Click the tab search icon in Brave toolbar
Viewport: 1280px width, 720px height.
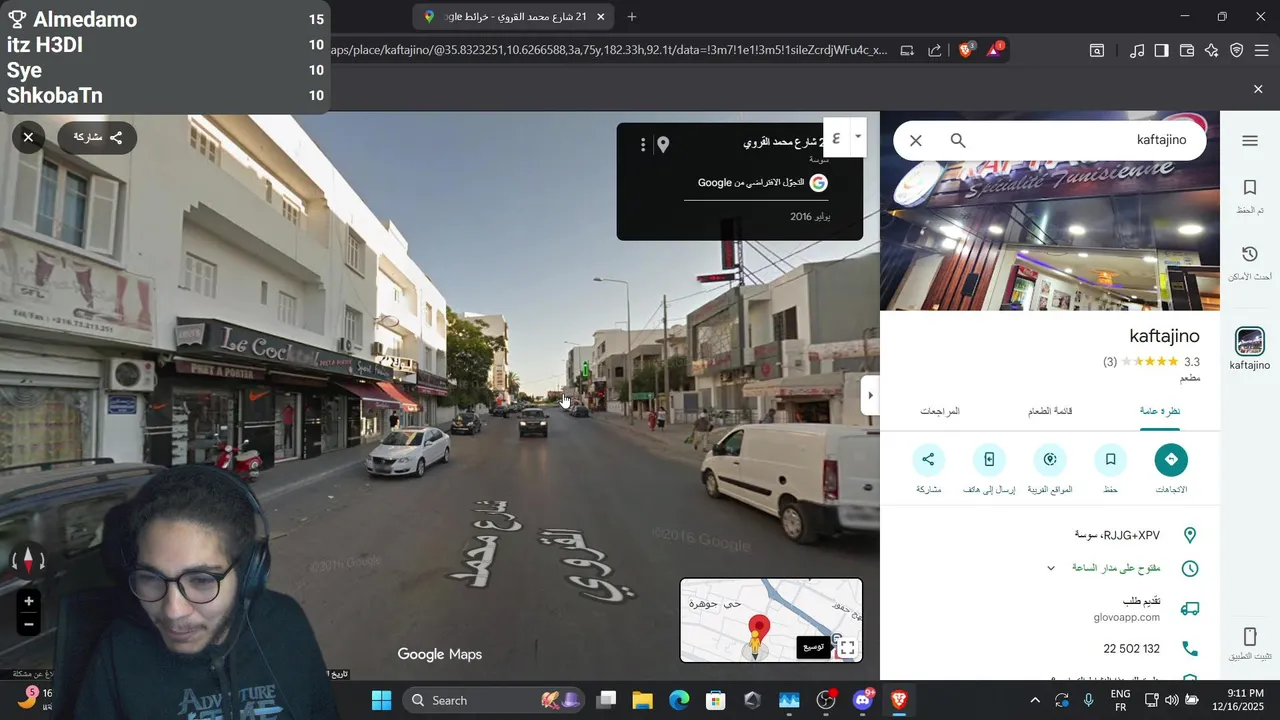(x=1097, y=50)
